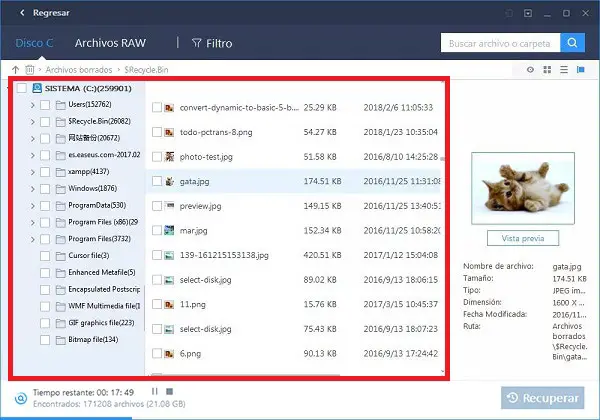Click the scan status circular icon
Image resolution: width=600 pixels, height=420 pixels.
coord(21,398)
